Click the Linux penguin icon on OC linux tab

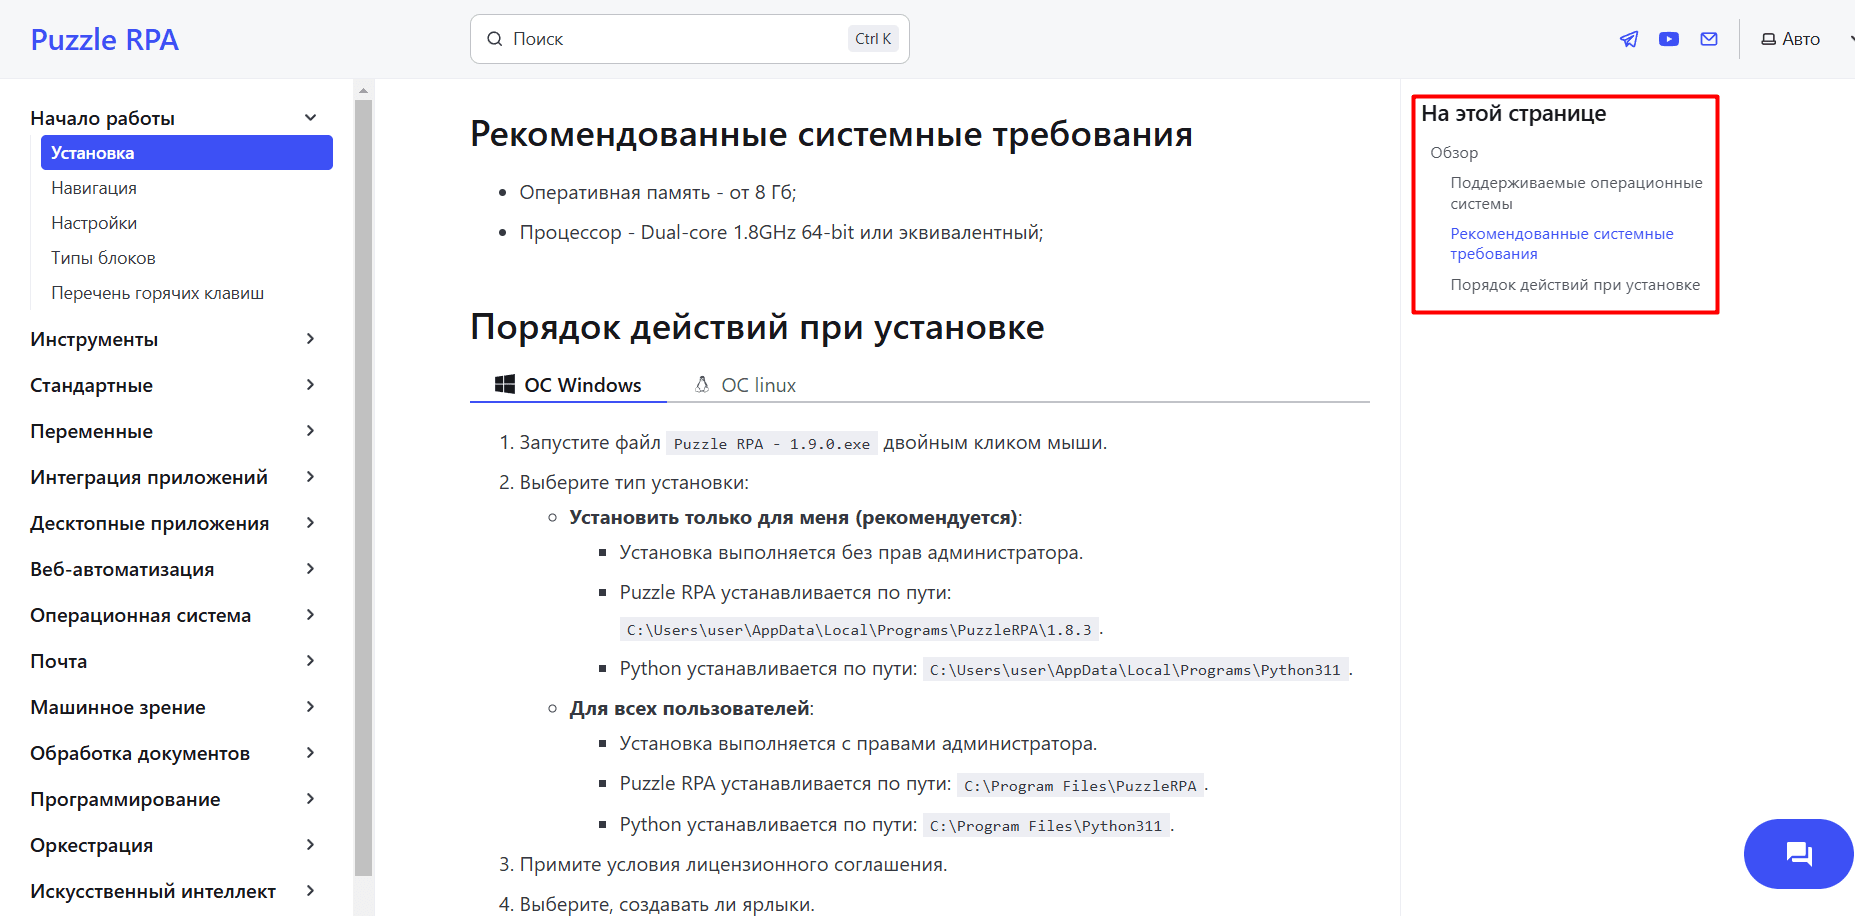[702, 383]
